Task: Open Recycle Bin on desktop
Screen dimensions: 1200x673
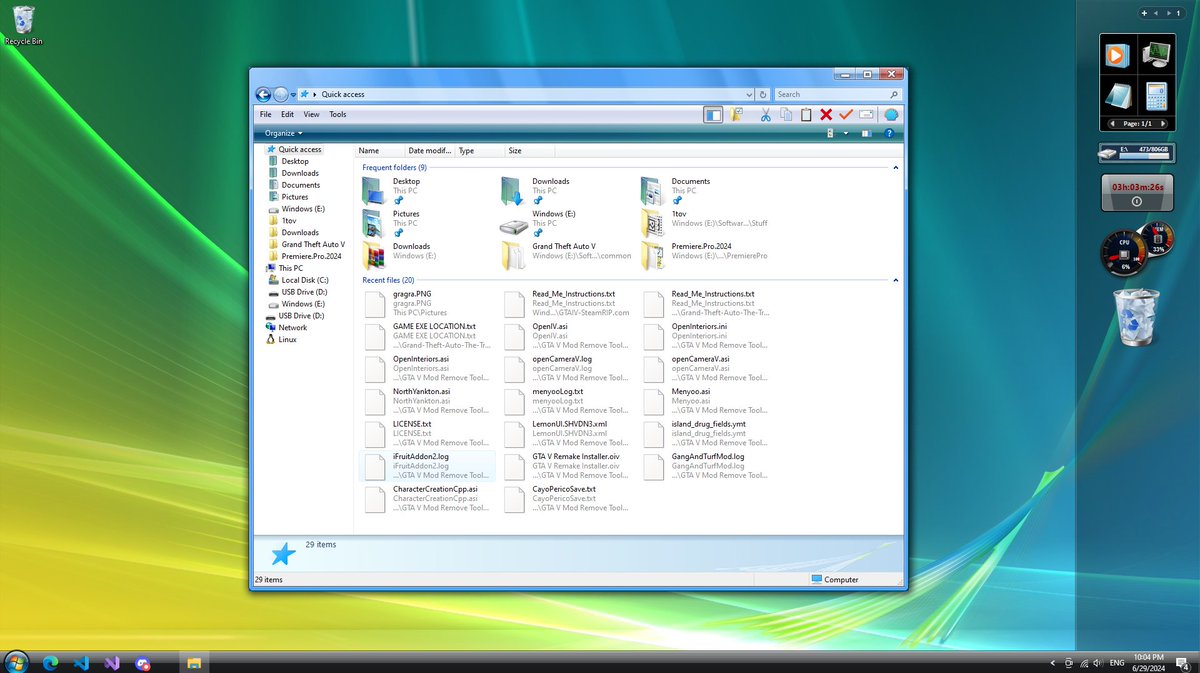Action: [x=23, y=24]
